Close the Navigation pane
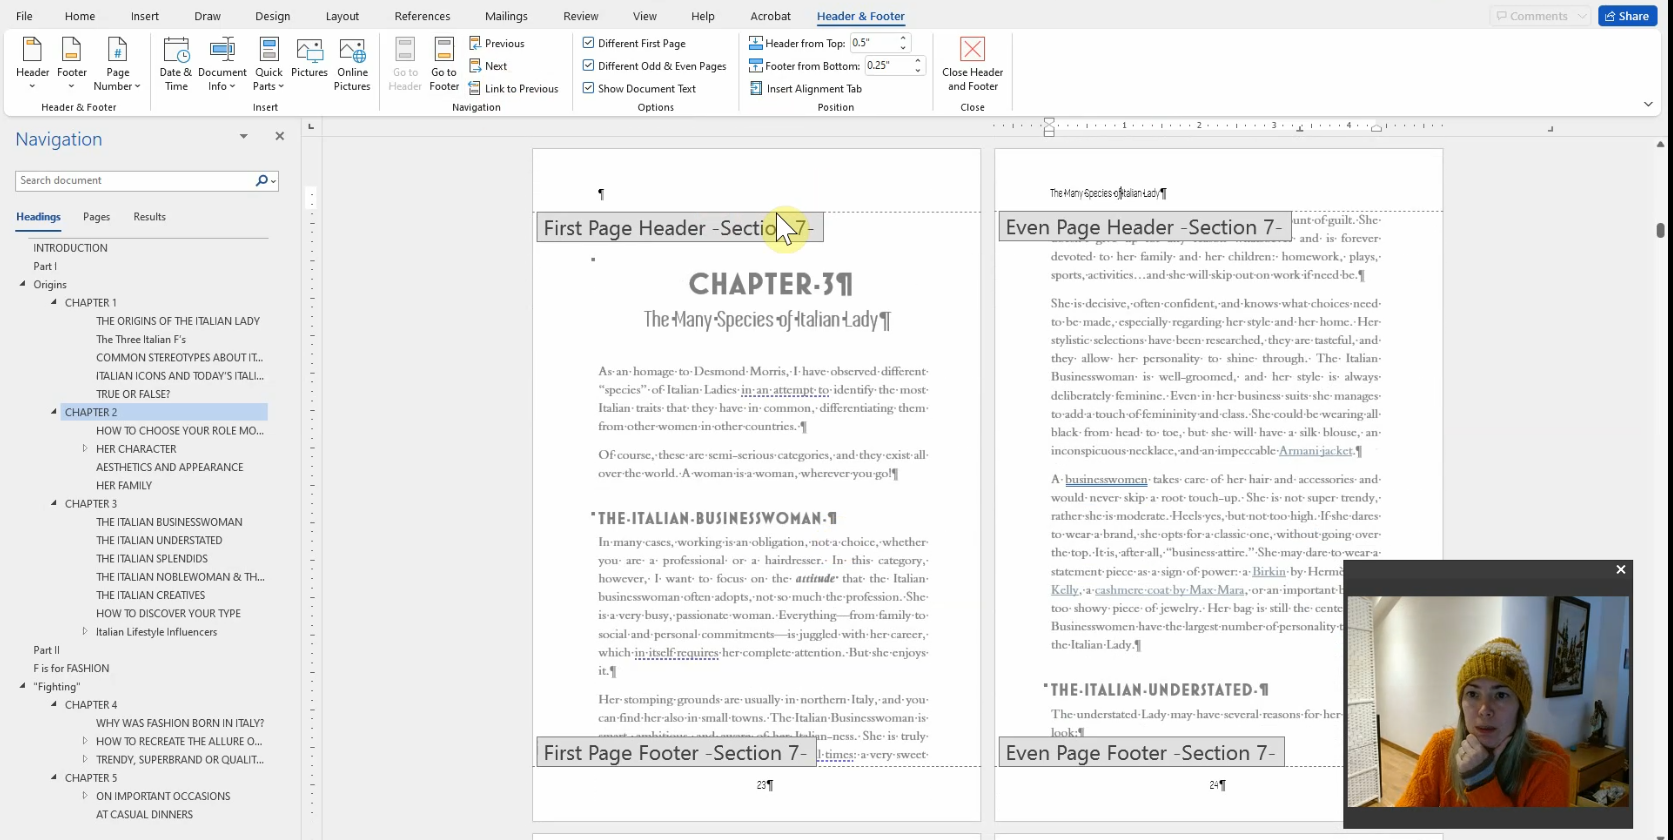Viewport: 1673px width, 840px height. click(x=279, y=136)
